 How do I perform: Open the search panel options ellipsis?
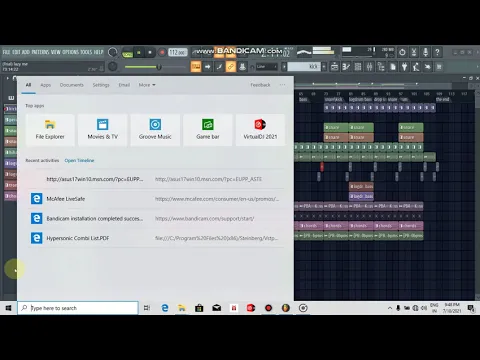click(282, 85)
